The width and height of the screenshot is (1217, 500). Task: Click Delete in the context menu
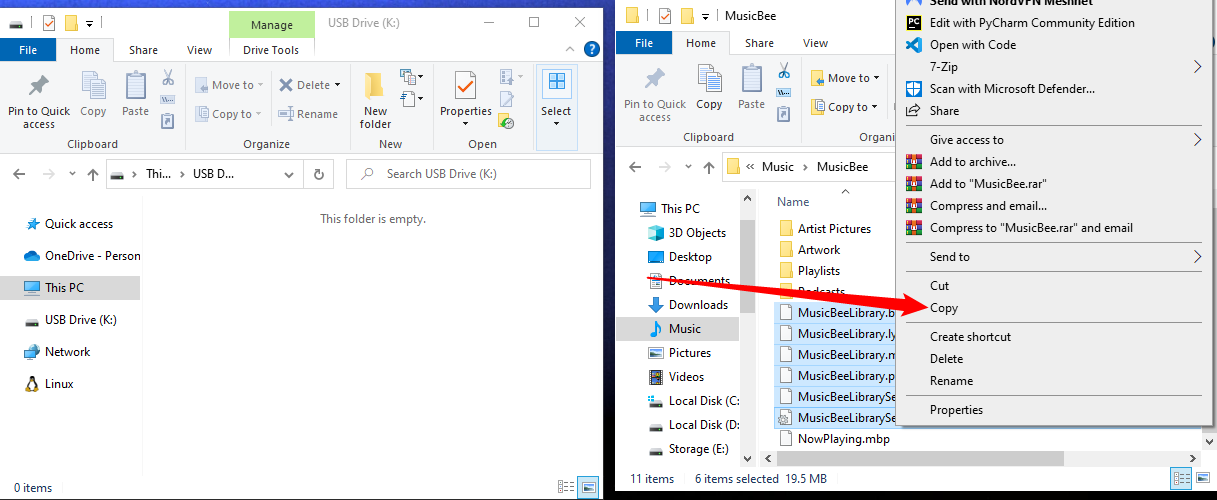point(947,359)
